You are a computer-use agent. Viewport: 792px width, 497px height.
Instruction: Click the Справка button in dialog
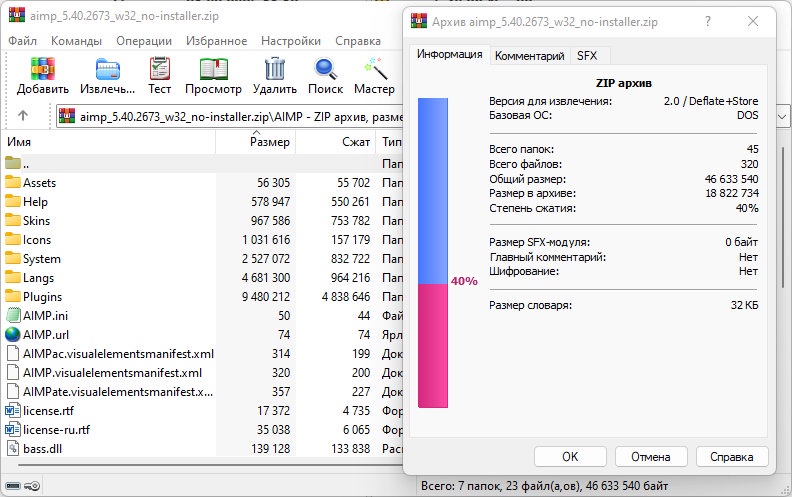coord(732,457)
